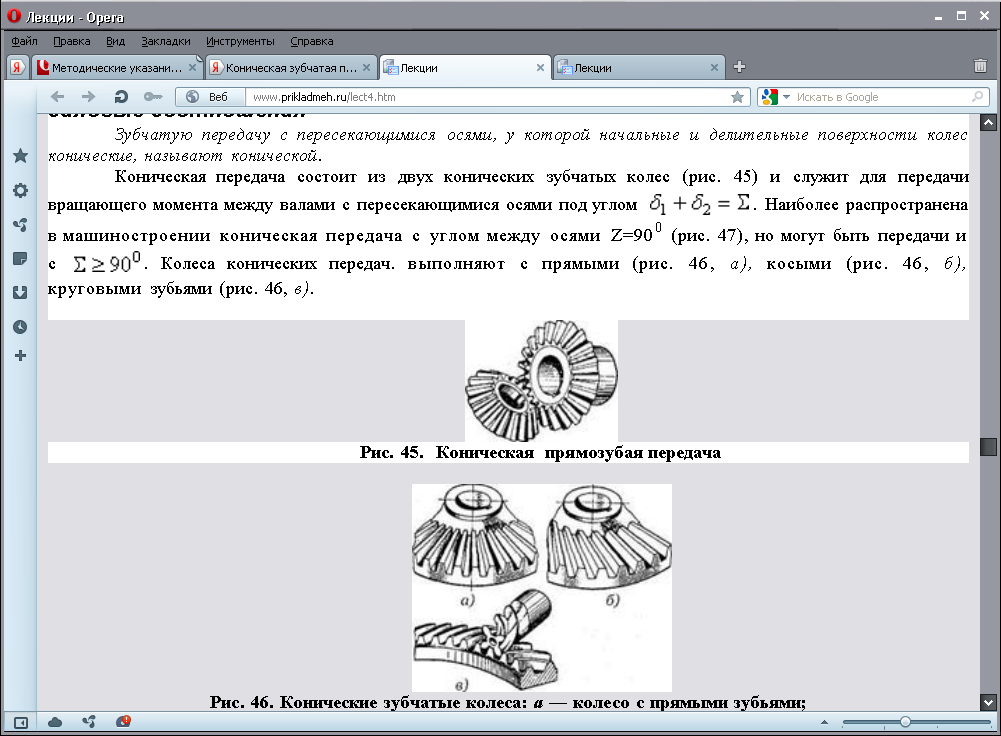The width and height of the screenshot is (1001, 736).
Task: Open the closed tabs trash icon
Action: [980, 66]
